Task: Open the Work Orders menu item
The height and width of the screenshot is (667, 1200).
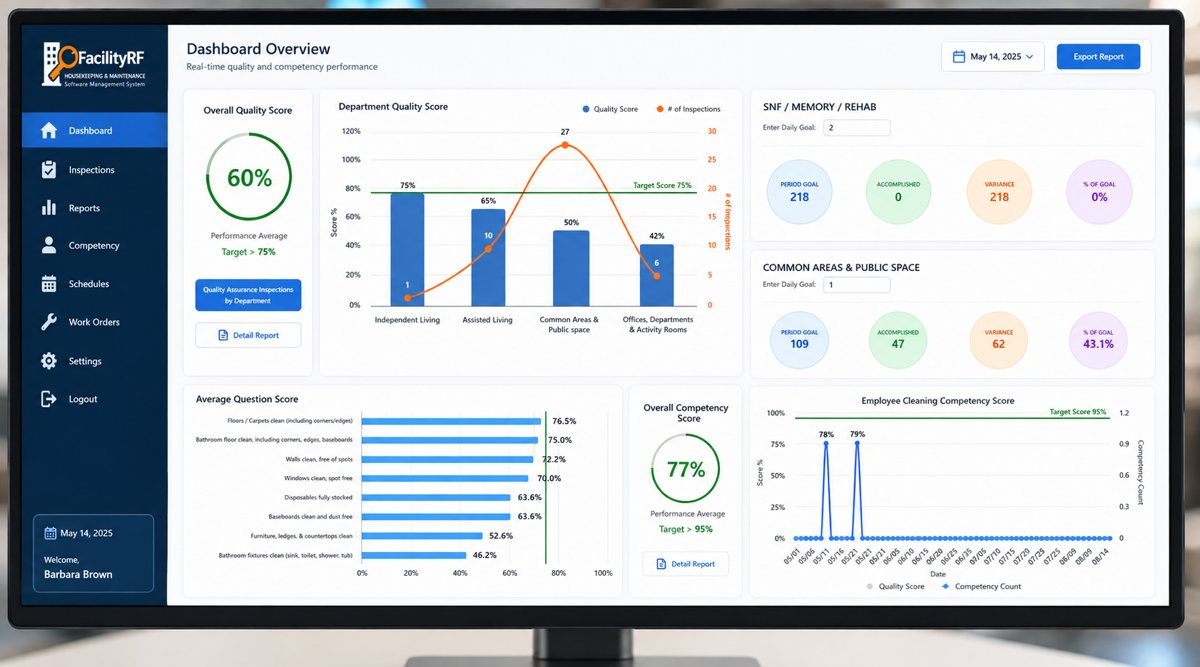Action: click(x=95, y=322)
